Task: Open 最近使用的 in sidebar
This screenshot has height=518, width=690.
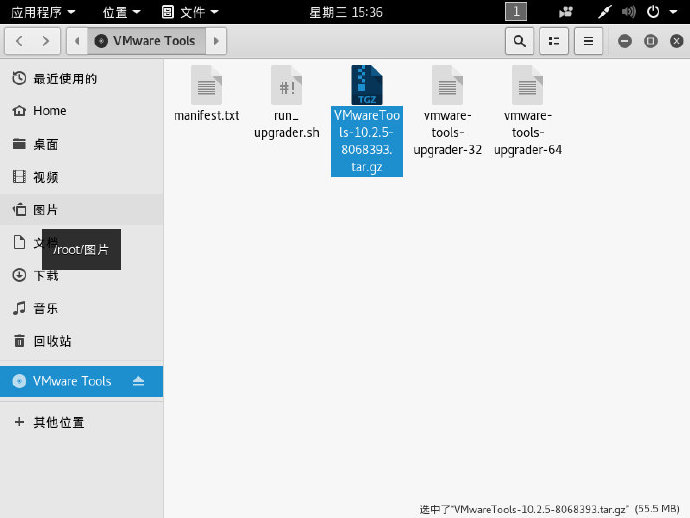Action: point(81,79)
